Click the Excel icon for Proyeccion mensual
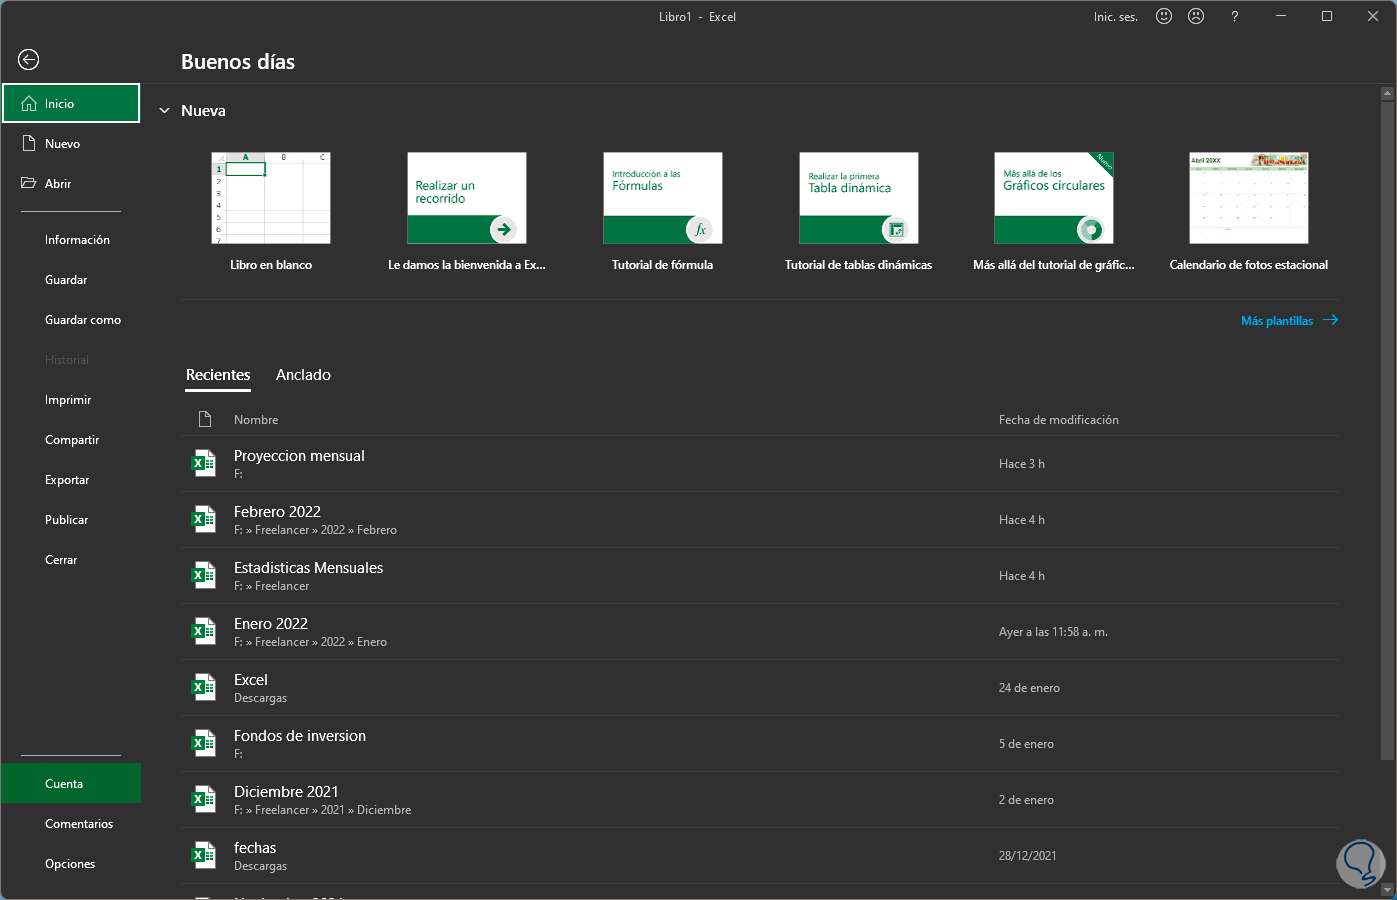 (x=204, y=463)
